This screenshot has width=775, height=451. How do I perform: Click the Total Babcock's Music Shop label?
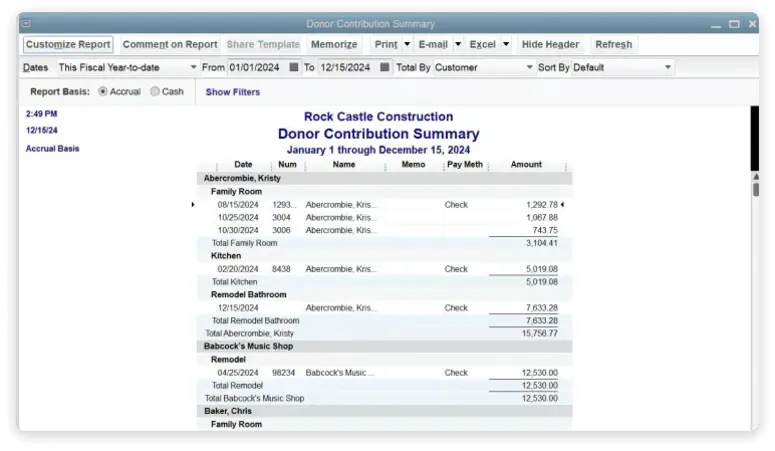click(x=255, y=399)
